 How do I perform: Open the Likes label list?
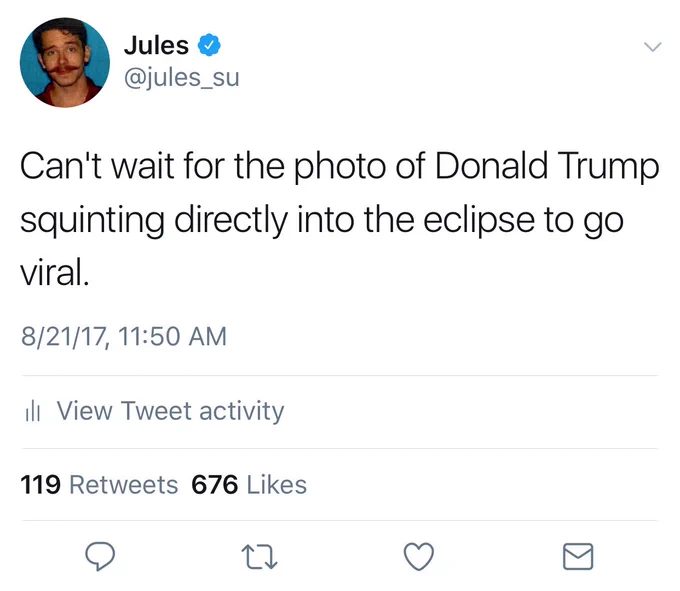[x=277, y=485]
